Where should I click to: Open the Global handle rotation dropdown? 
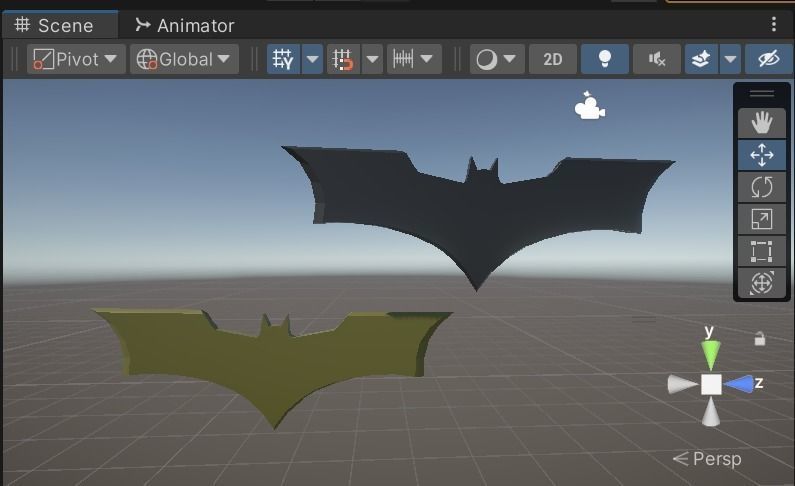(x=184, y=59)
